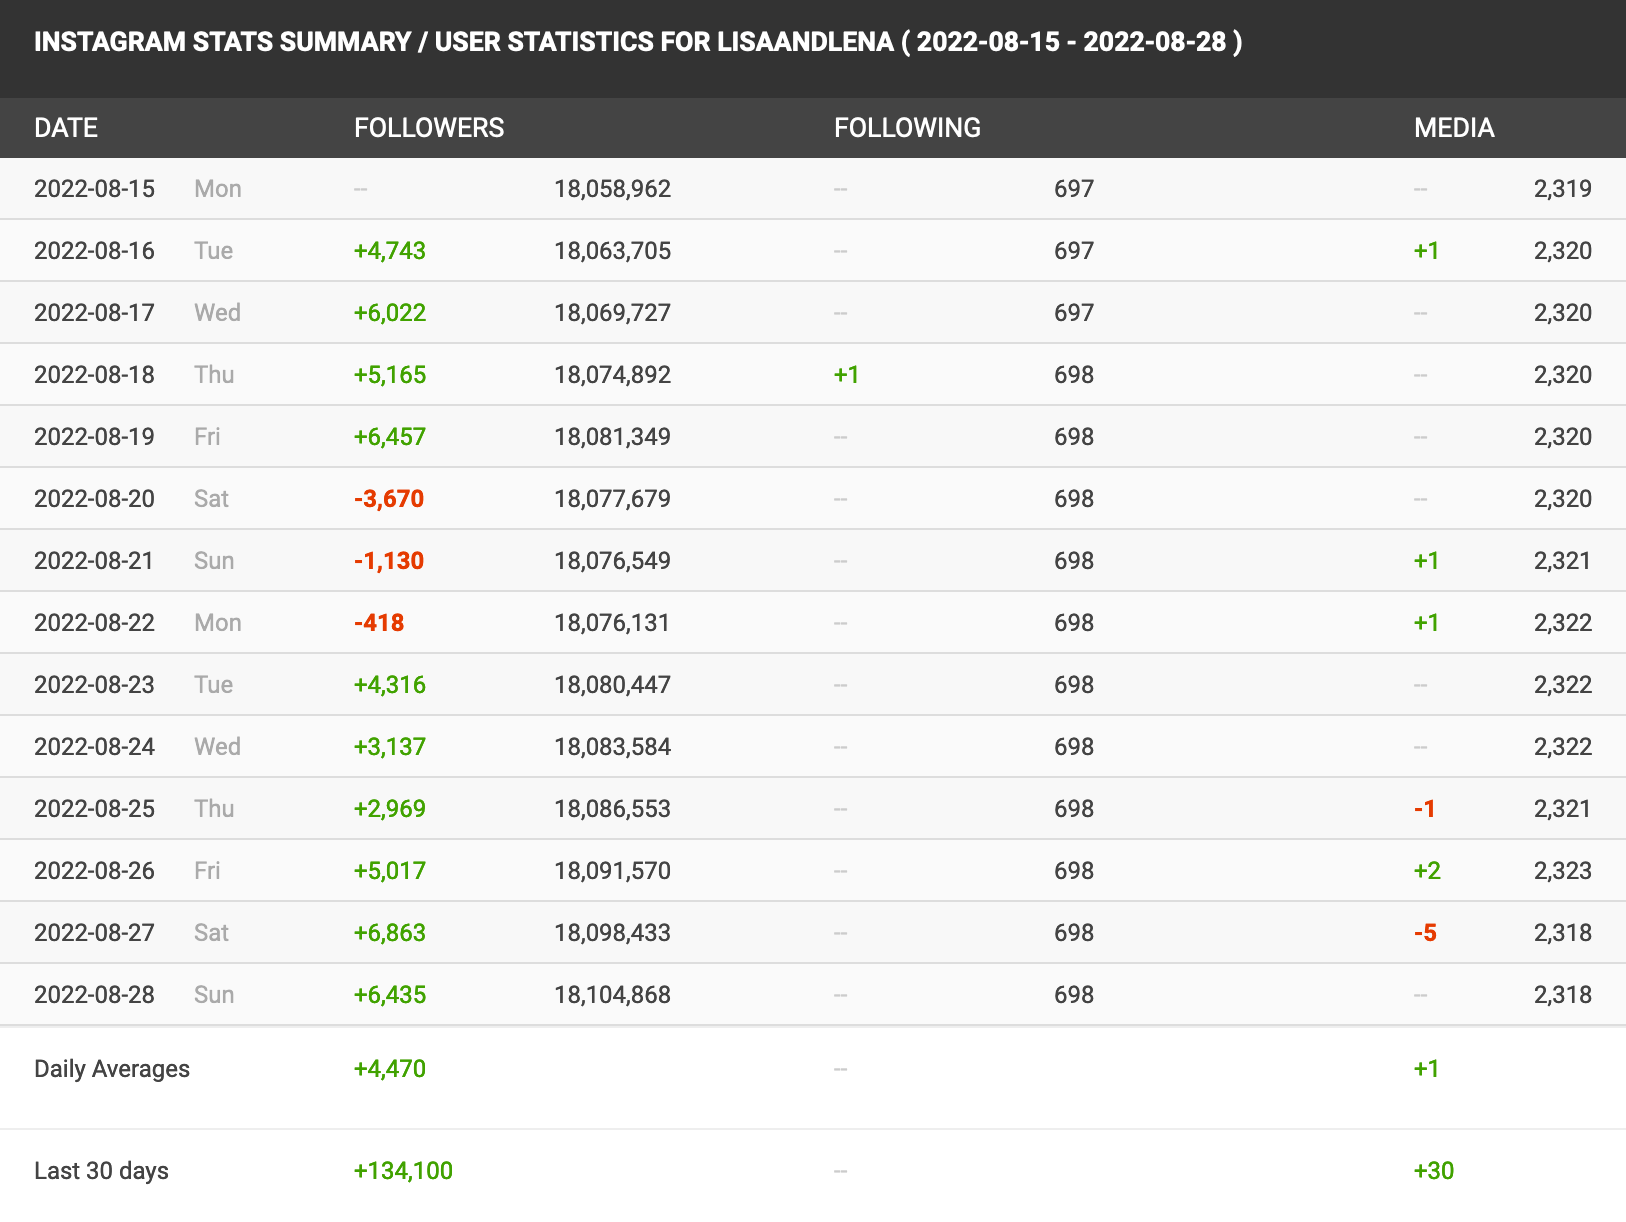Click follower total 18,086,553
This screenshot has height=1222, width=1626.
click(613, 809)
